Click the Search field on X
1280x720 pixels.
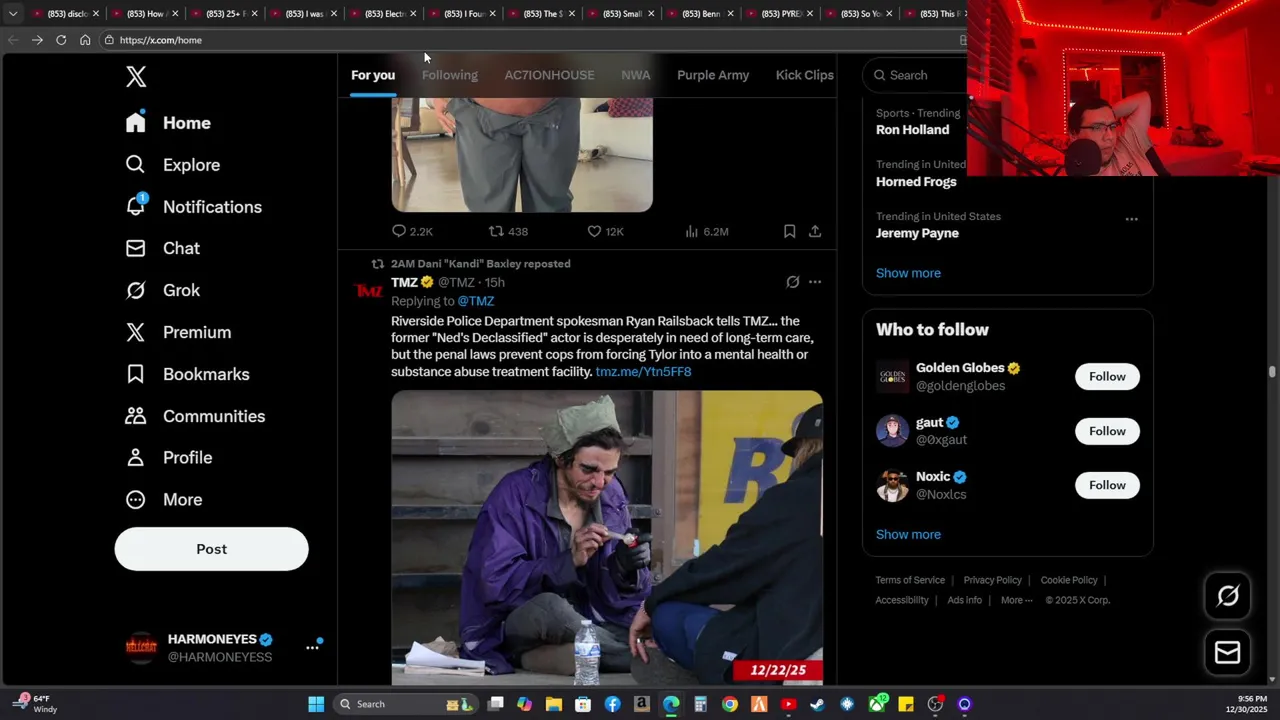[x=916, y=75]
